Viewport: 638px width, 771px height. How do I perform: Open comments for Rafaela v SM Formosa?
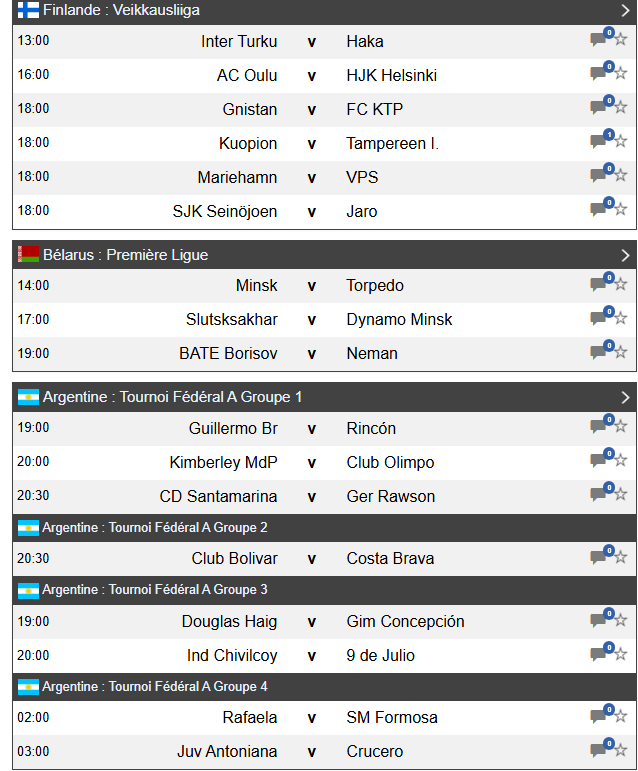click(x=599, y=718)
